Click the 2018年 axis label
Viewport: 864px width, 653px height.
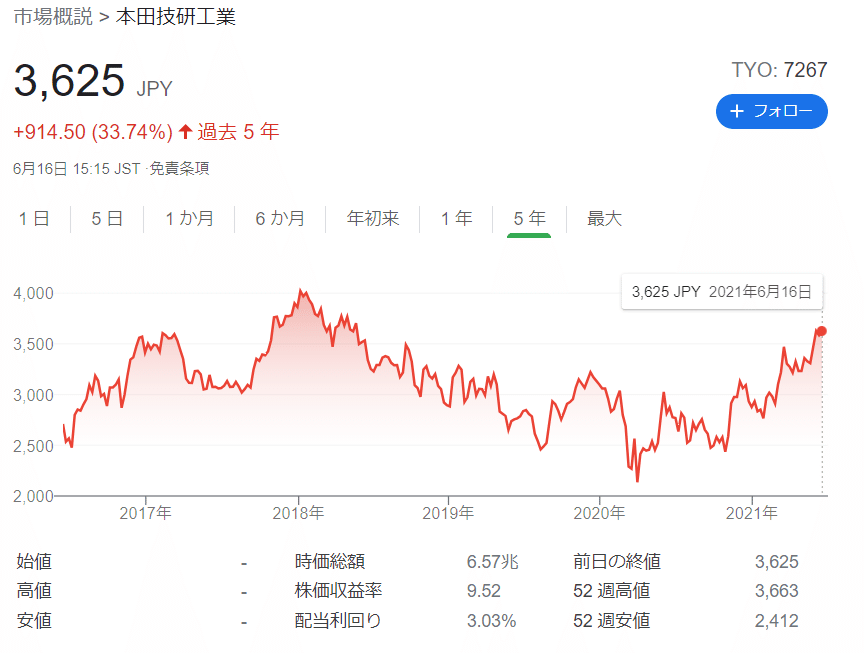(298, 513)
